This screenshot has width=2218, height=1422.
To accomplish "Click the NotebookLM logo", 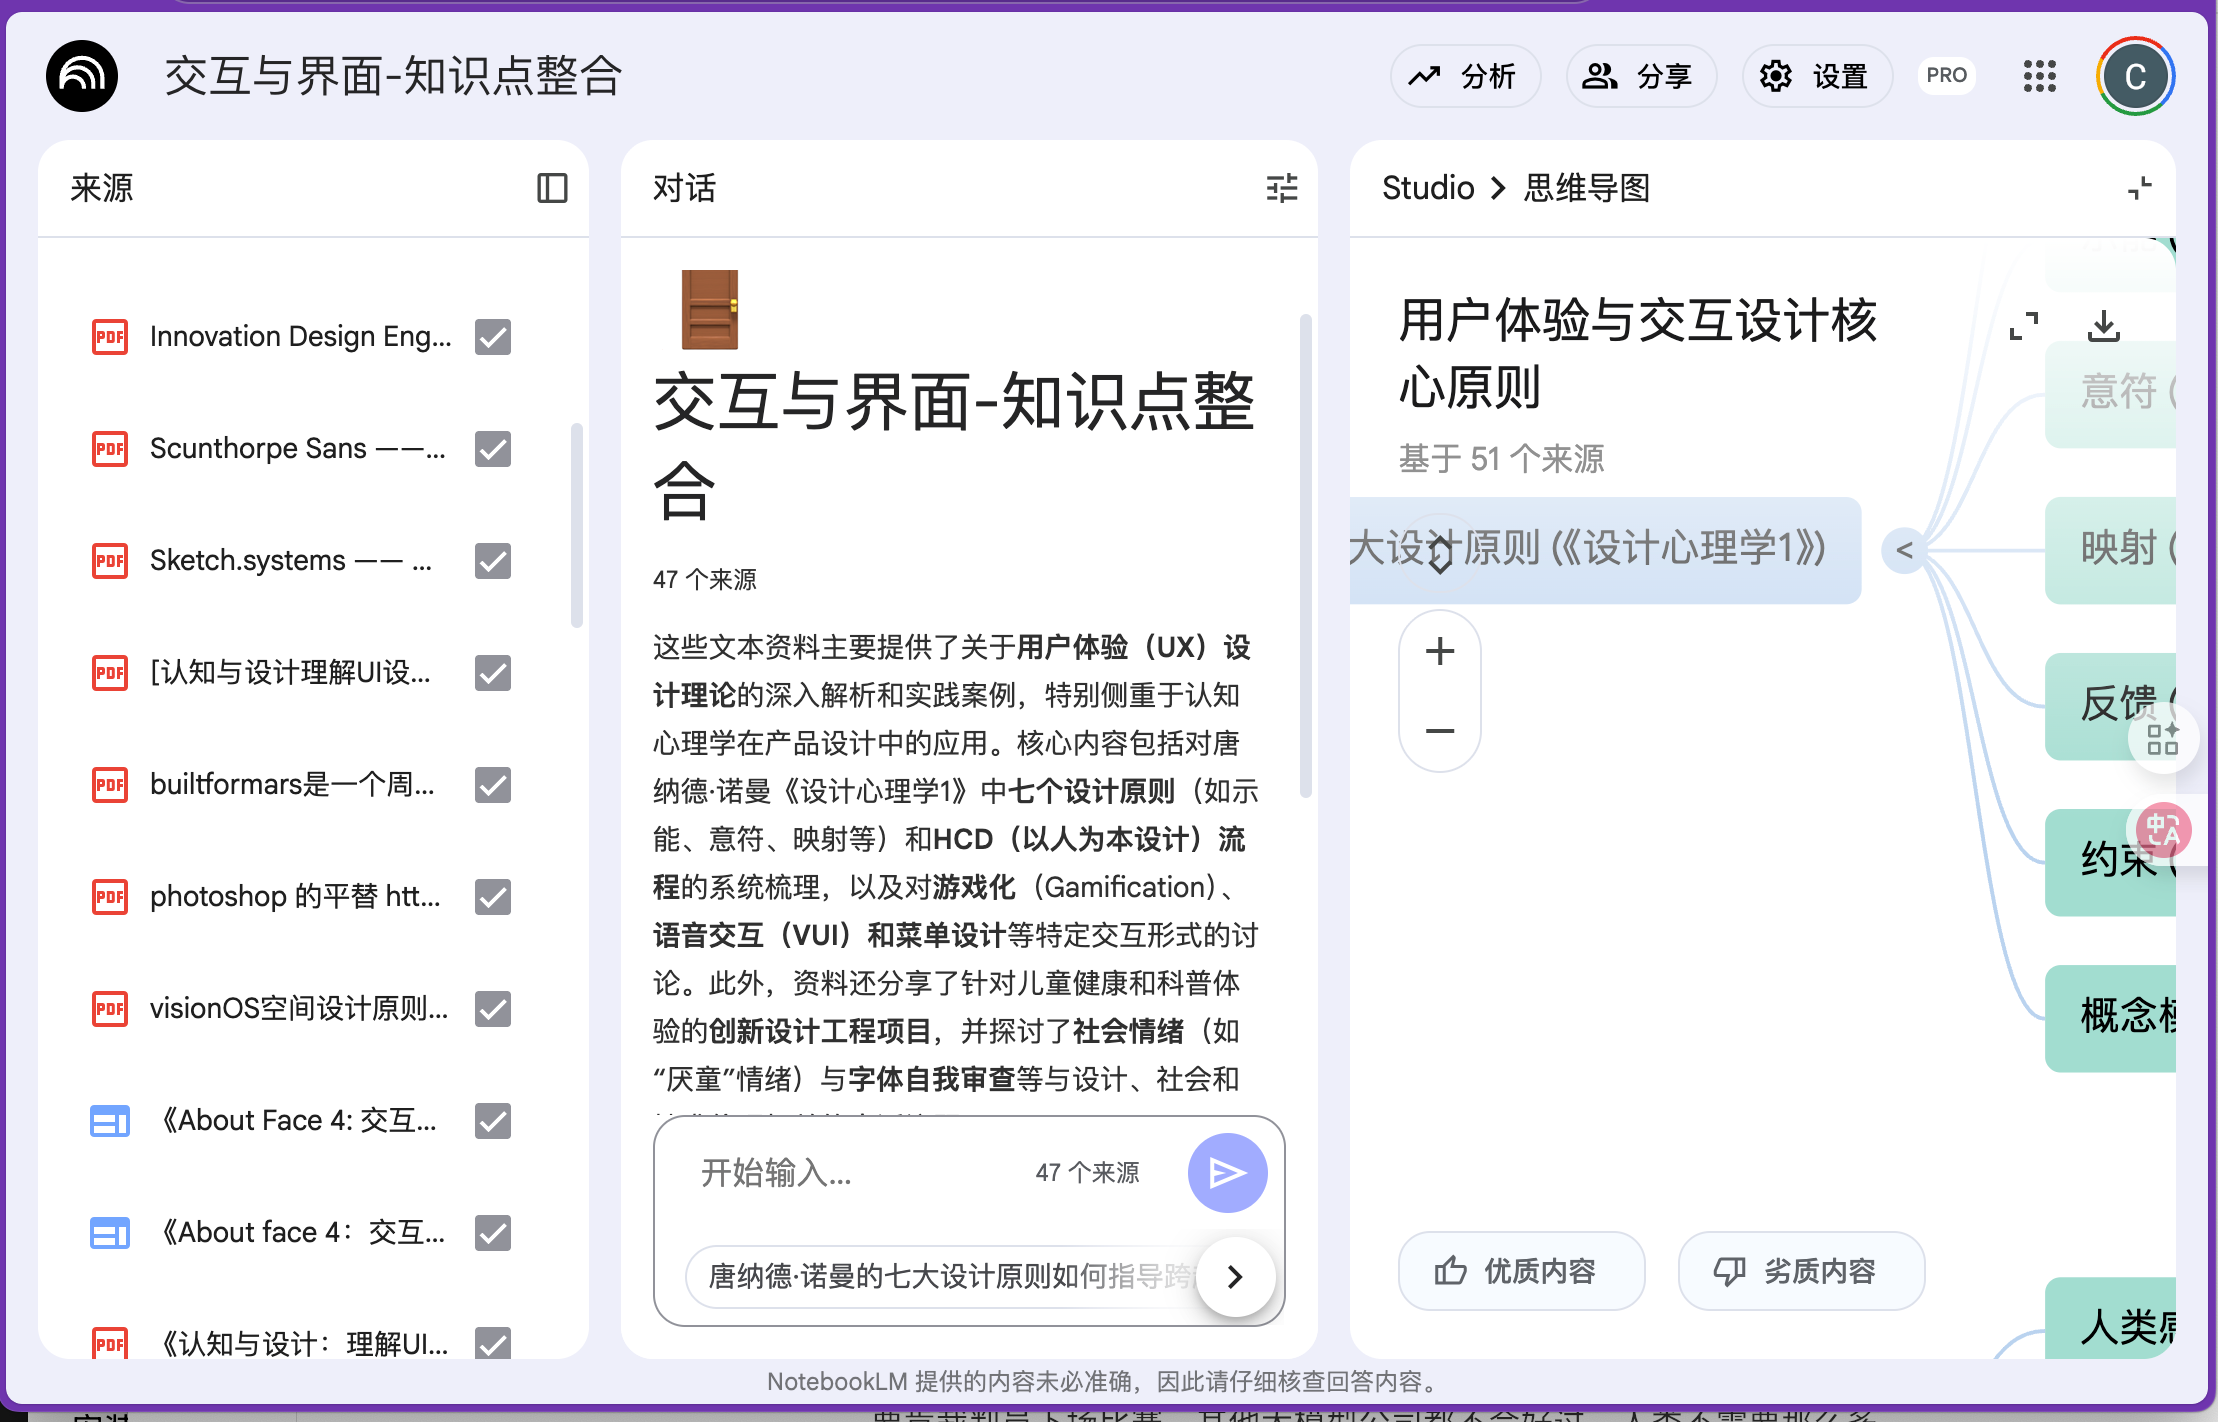I will click(82, 76).
